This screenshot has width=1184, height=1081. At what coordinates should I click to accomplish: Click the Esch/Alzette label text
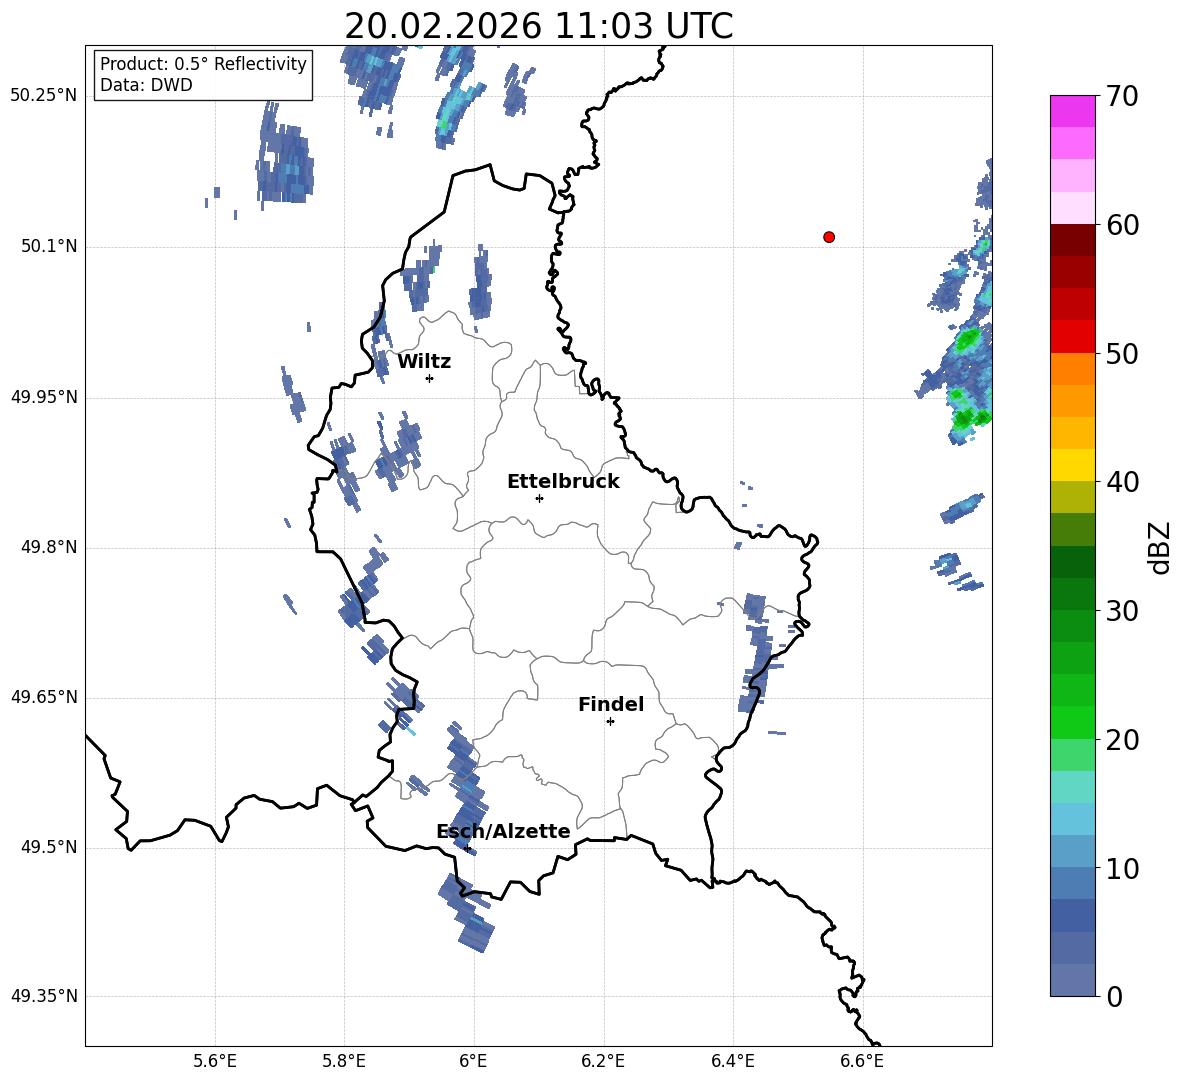[x=503, y=831]
